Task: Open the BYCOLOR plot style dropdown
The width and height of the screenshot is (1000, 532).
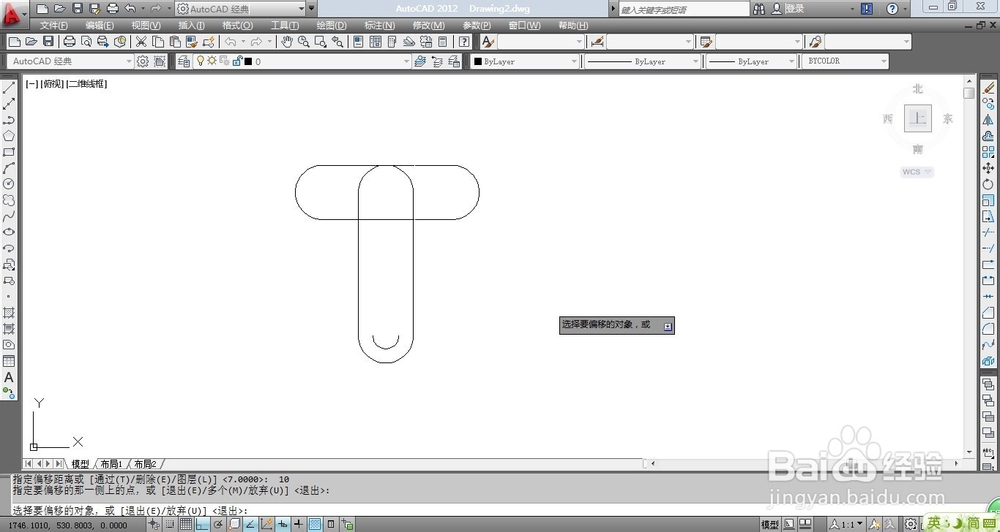Action: pyautogui.click(x=845, y=61)
